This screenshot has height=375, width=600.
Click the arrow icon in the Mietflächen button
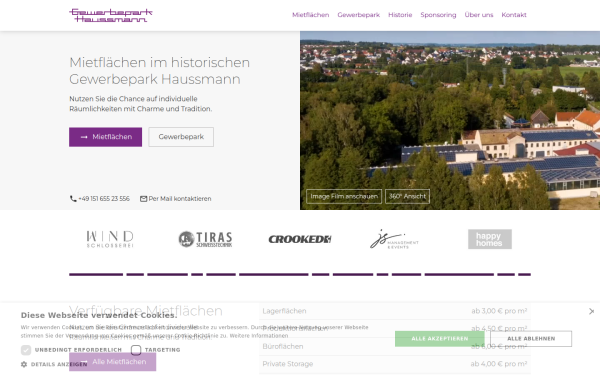pos(84,137)
